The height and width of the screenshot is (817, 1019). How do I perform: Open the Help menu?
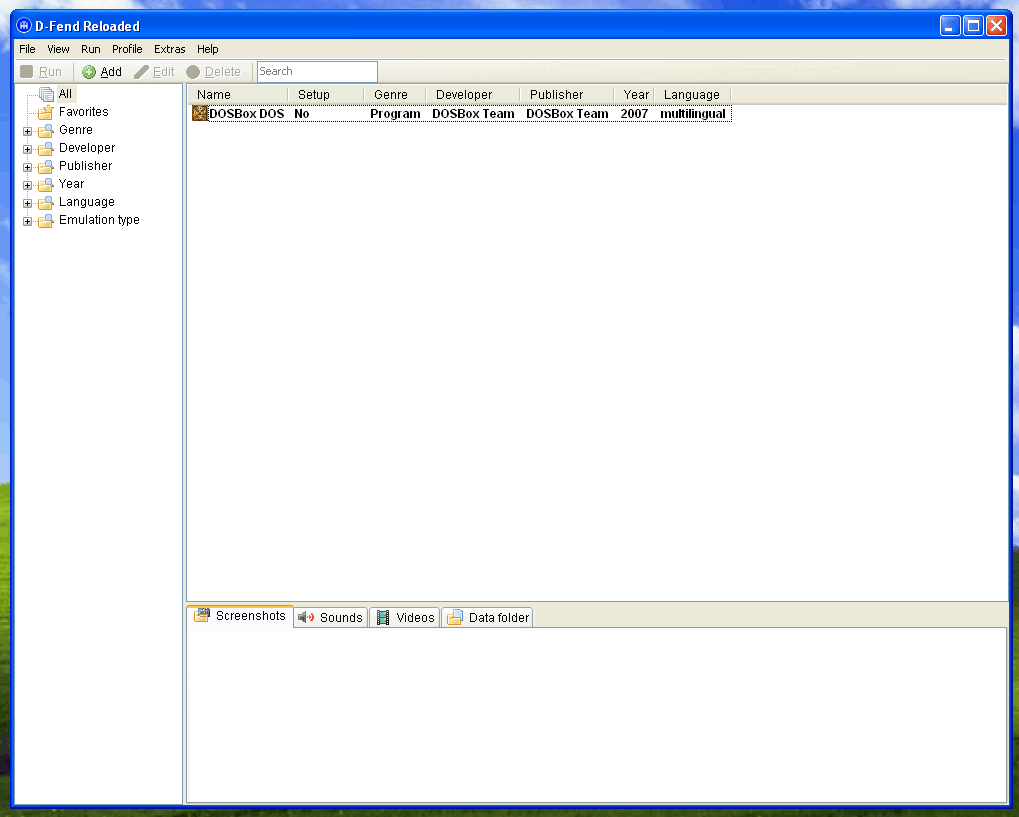click(x=207, y=49)
